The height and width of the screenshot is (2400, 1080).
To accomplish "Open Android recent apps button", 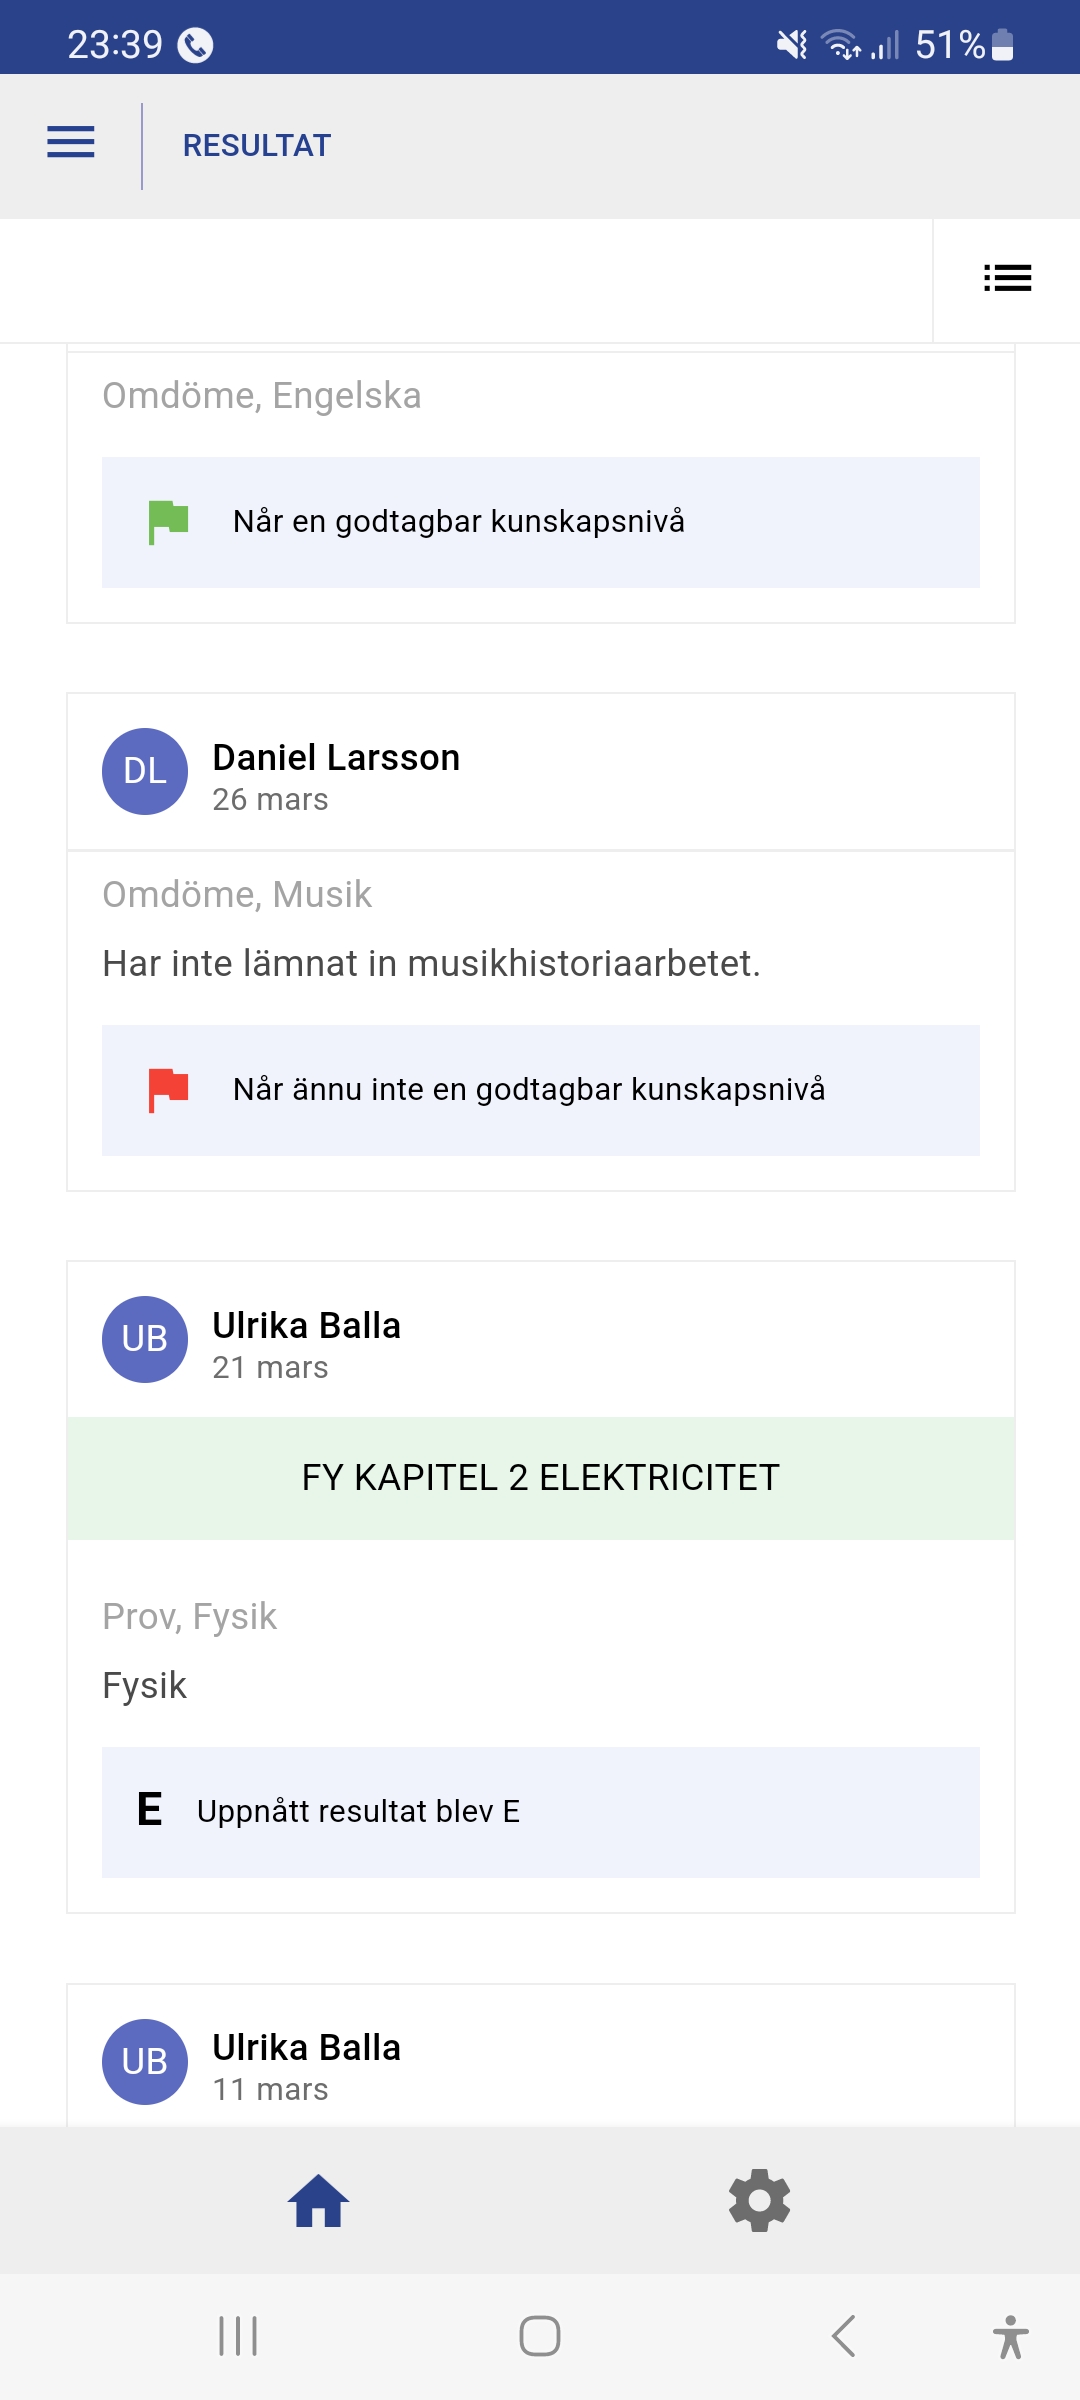I will pos(238,2336).
